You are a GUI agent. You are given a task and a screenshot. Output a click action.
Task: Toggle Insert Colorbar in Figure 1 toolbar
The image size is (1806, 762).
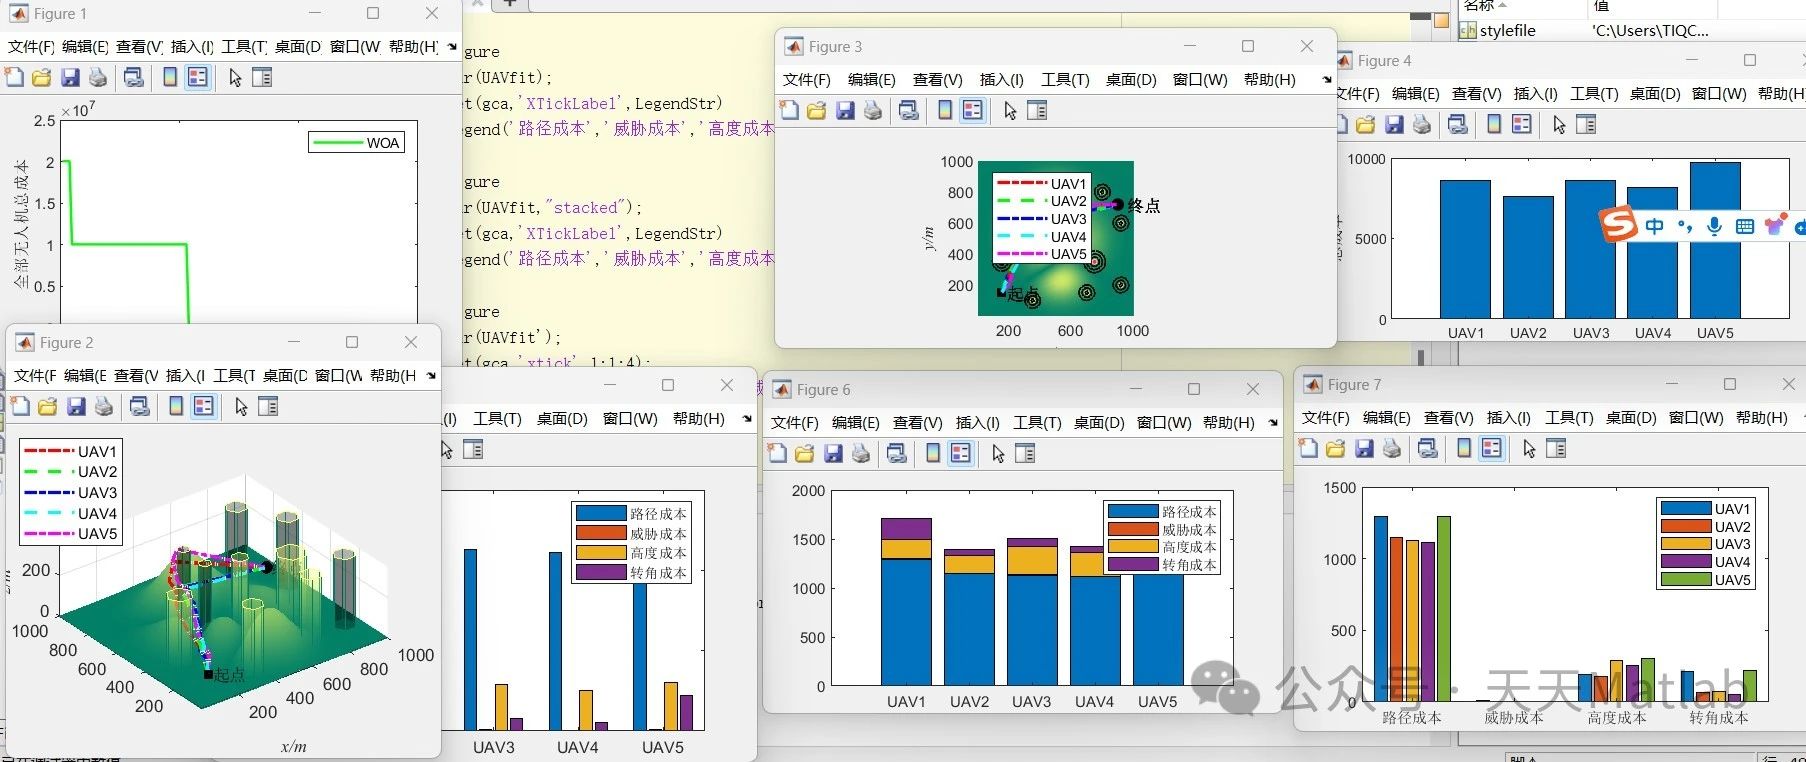170,77
